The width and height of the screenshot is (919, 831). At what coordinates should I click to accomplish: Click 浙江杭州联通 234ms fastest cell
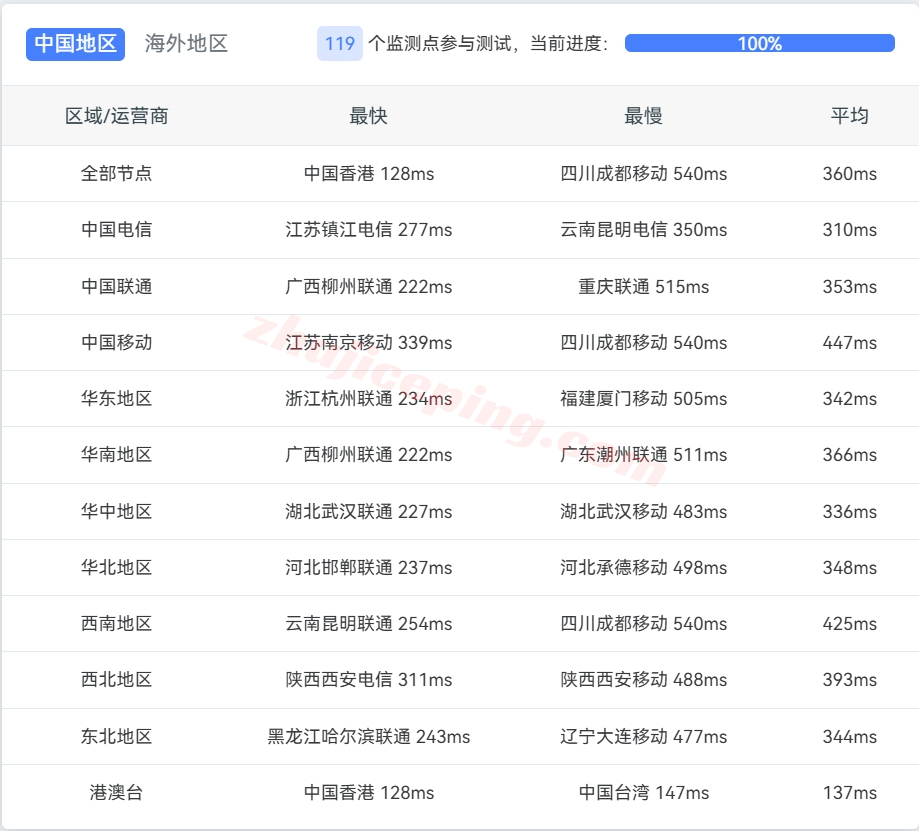pos(369,399)
